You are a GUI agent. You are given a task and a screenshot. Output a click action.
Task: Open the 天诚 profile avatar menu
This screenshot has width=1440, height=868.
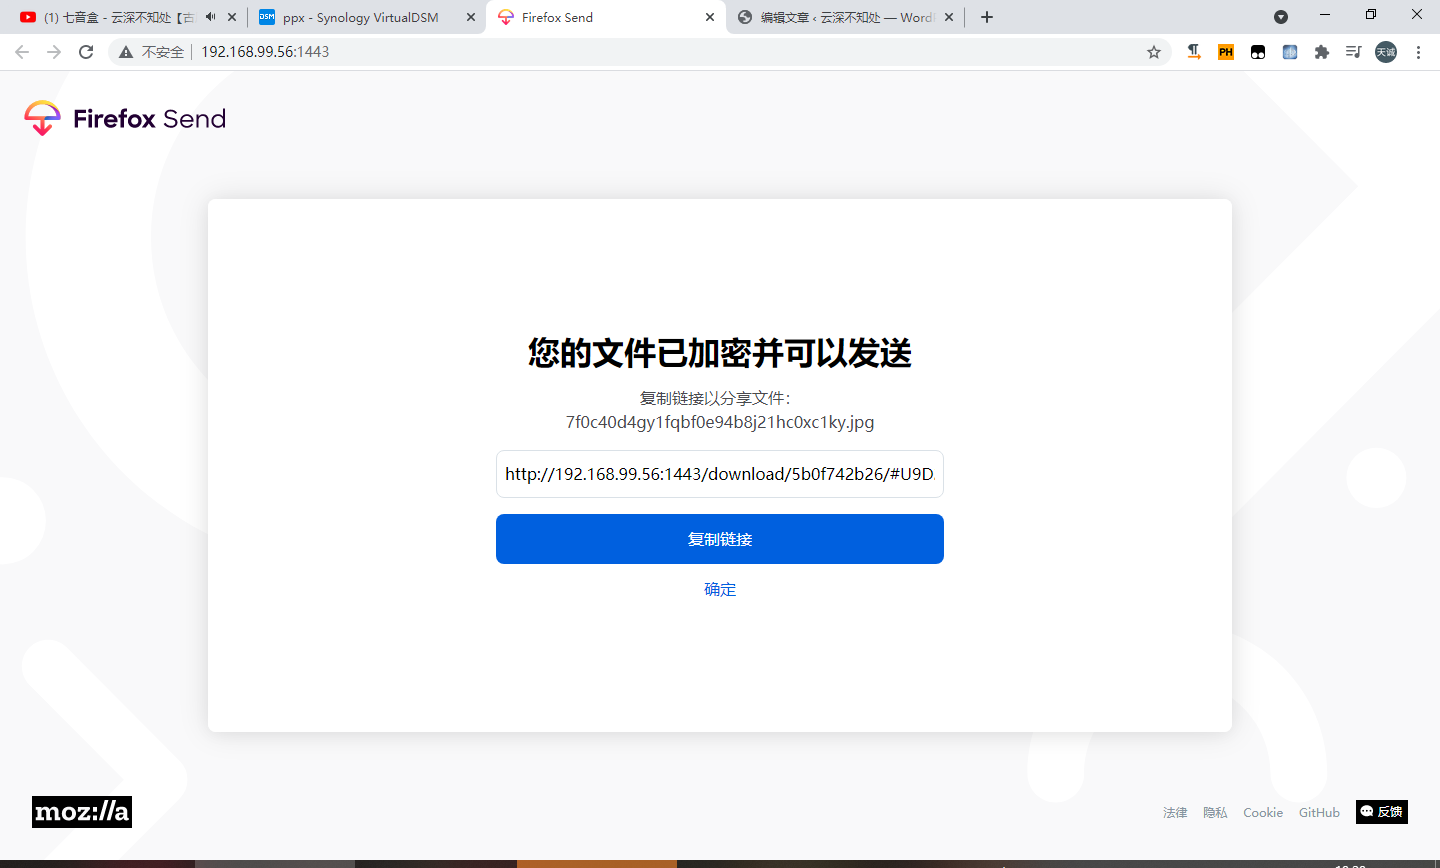pyautogui.click(x=1385, y=51)
